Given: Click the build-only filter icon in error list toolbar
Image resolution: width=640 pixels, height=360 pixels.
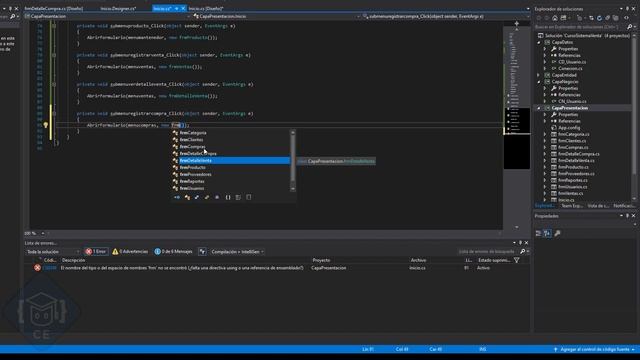Looking at the screenshot, I should 202,251.
